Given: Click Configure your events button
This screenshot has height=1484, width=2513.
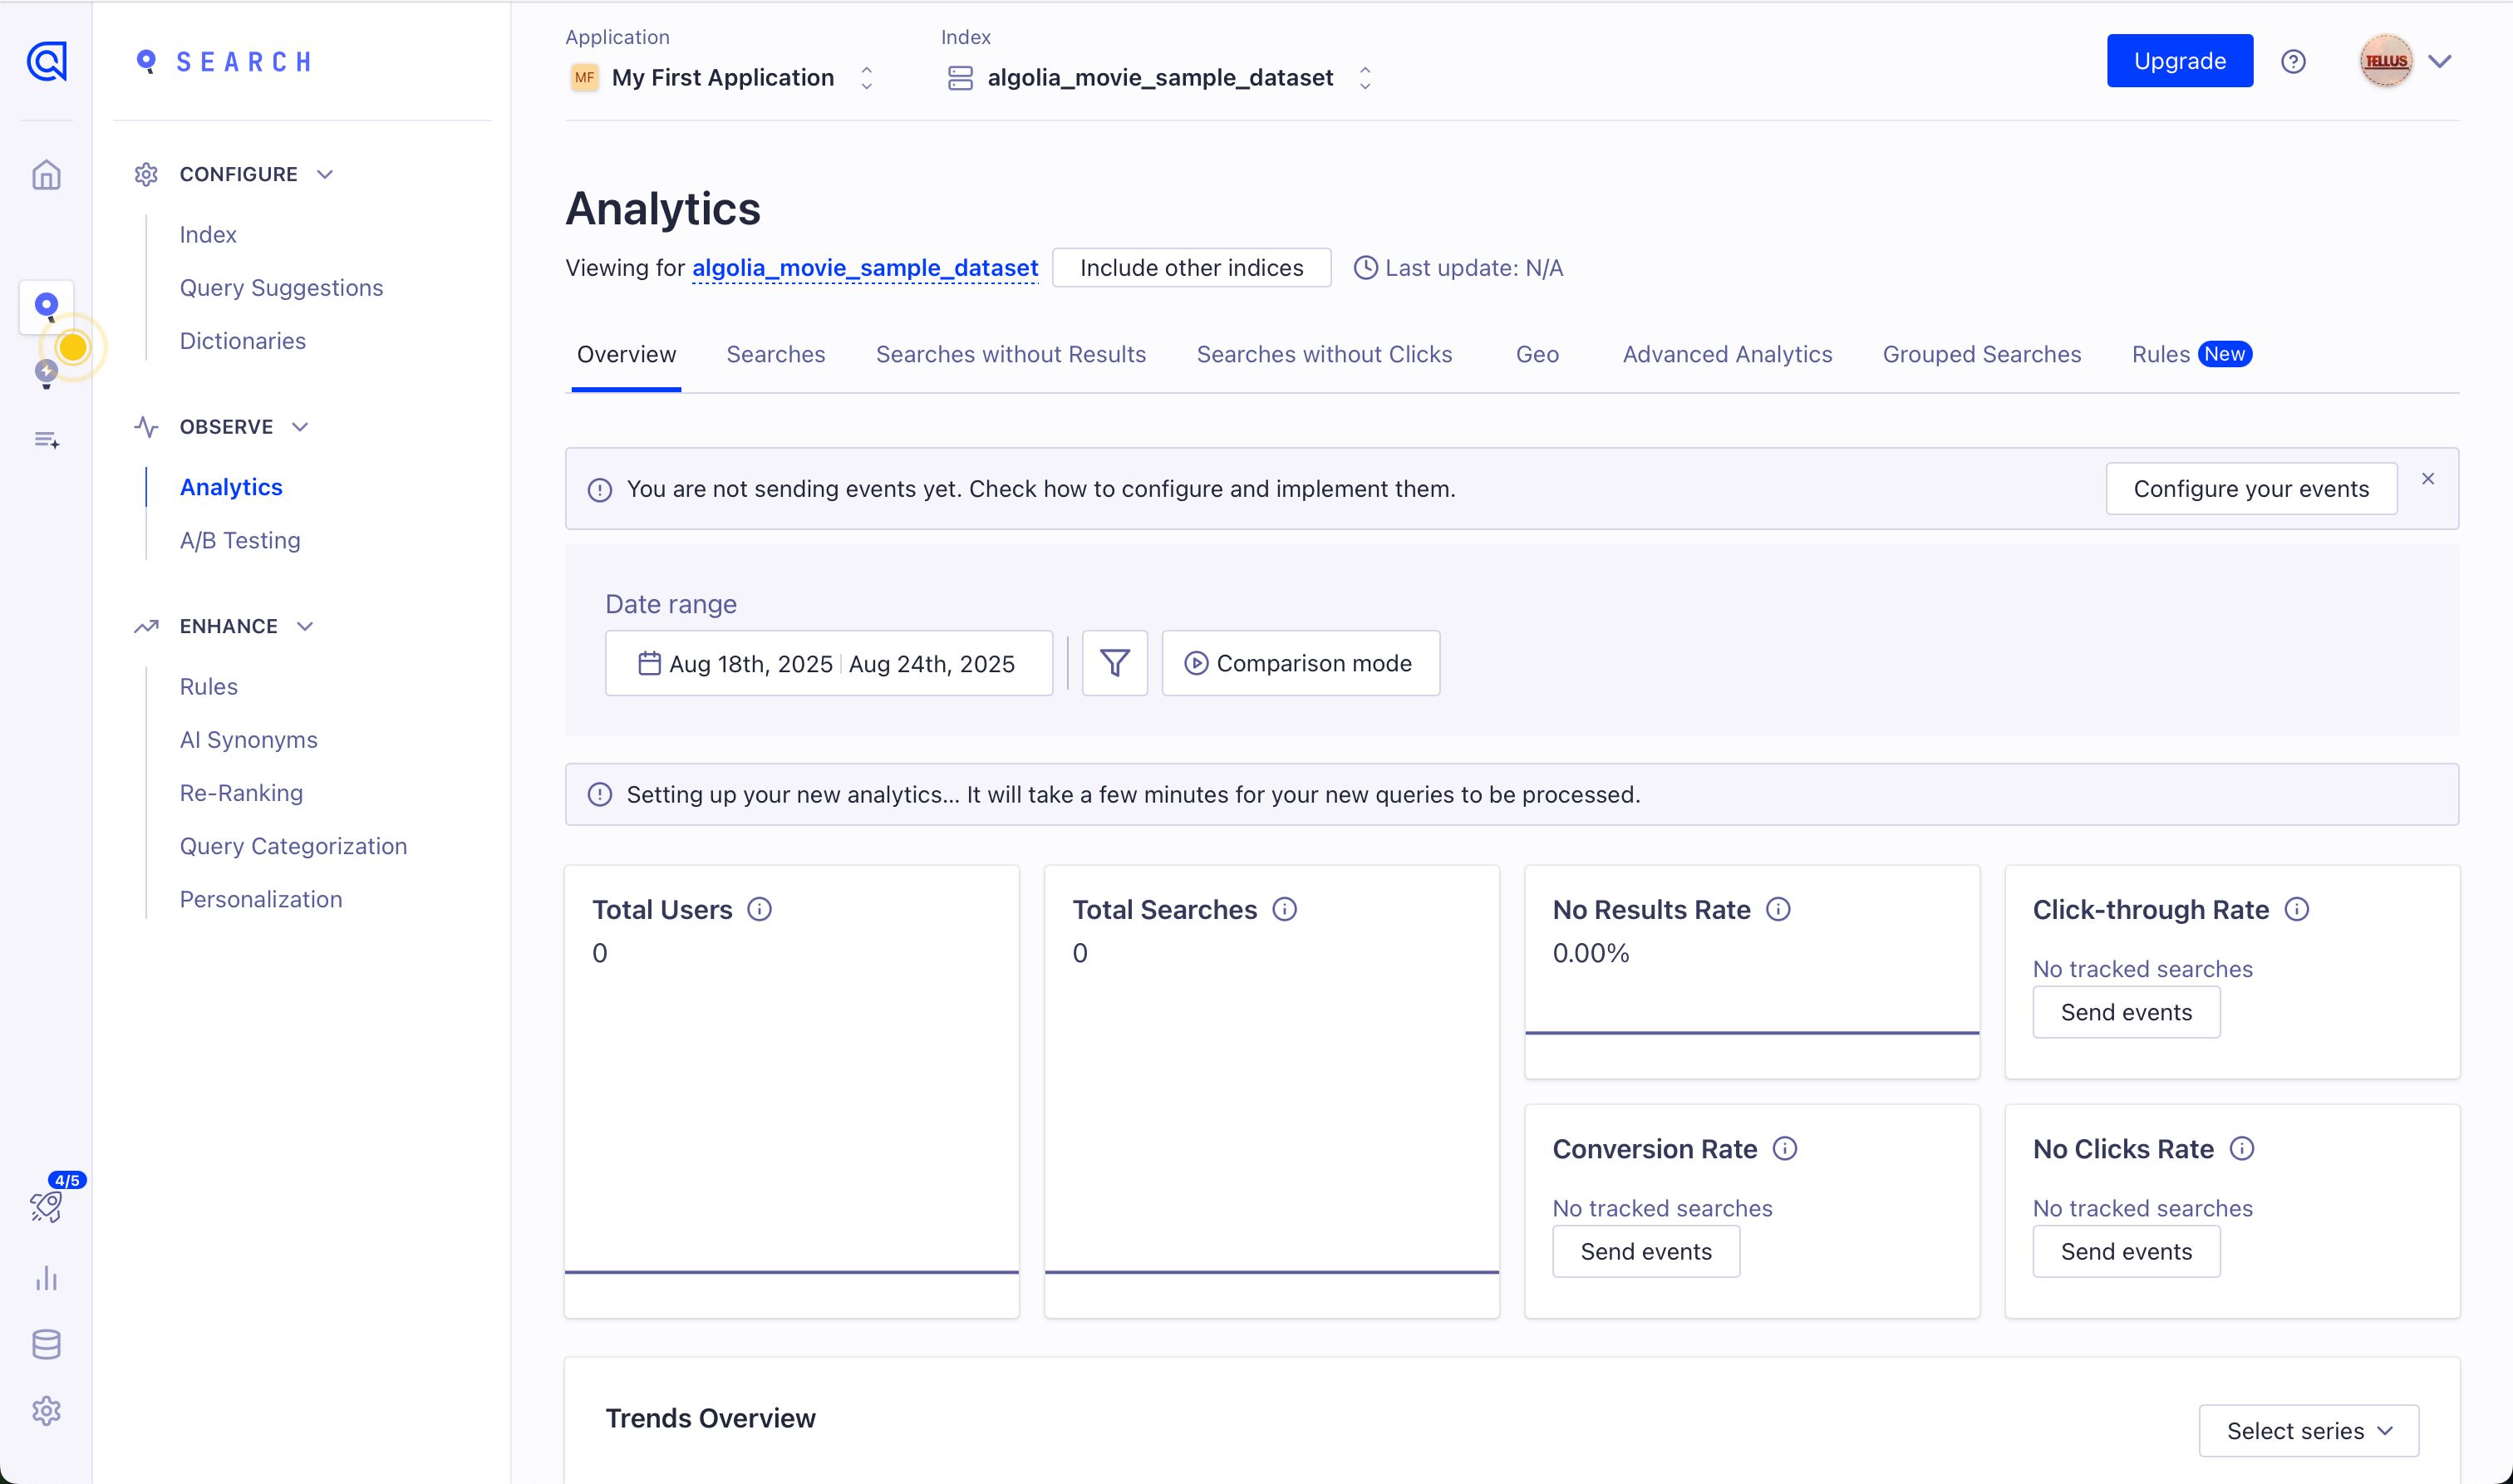Looking at the screenshot, I should coord(2250,489).
